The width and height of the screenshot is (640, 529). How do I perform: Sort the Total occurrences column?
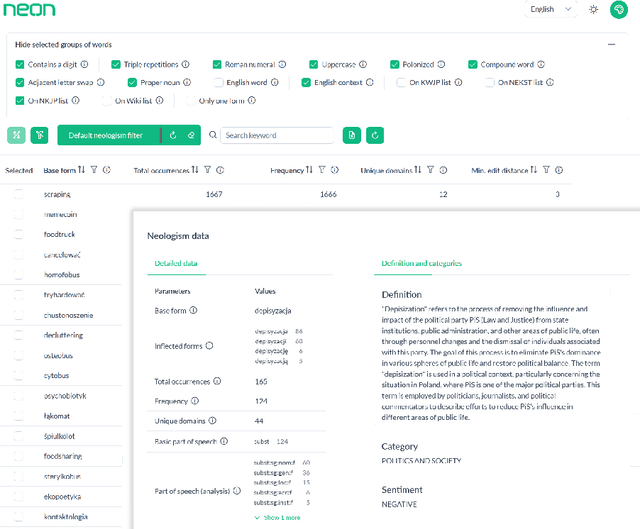195,170
